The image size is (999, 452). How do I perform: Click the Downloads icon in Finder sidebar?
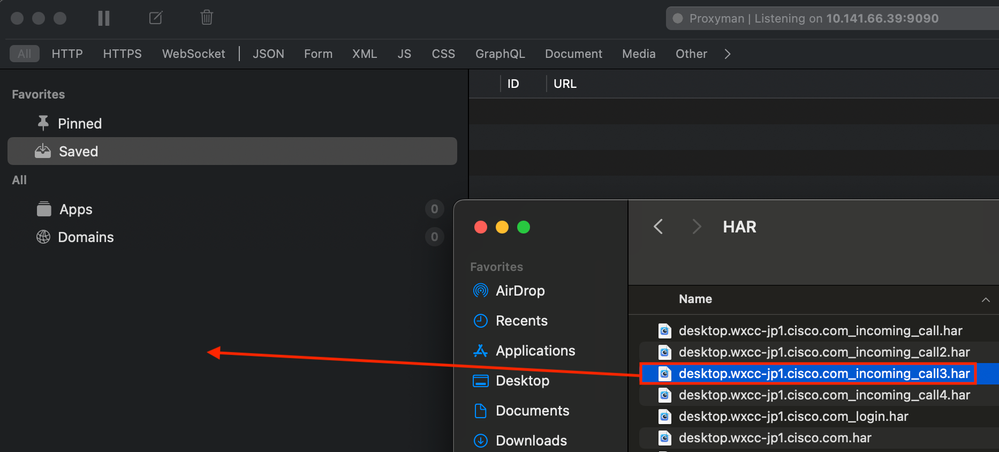point(480,441)
